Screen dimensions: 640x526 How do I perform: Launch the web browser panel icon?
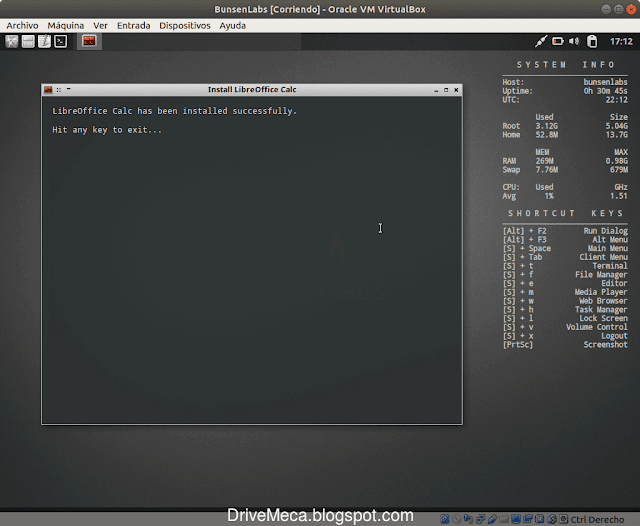pos(12,41)
